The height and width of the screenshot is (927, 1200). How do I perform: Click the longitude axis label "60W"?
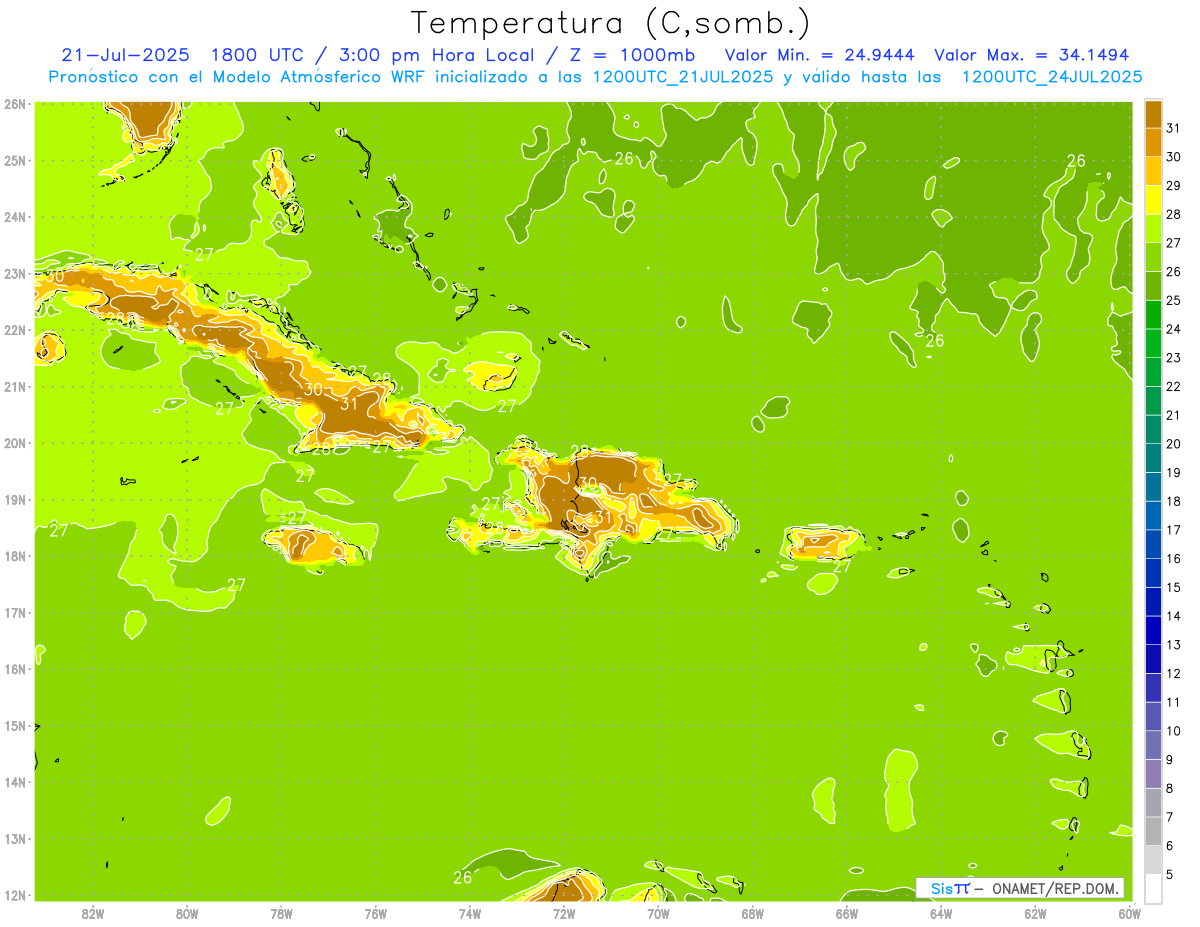coord(1130,913)
